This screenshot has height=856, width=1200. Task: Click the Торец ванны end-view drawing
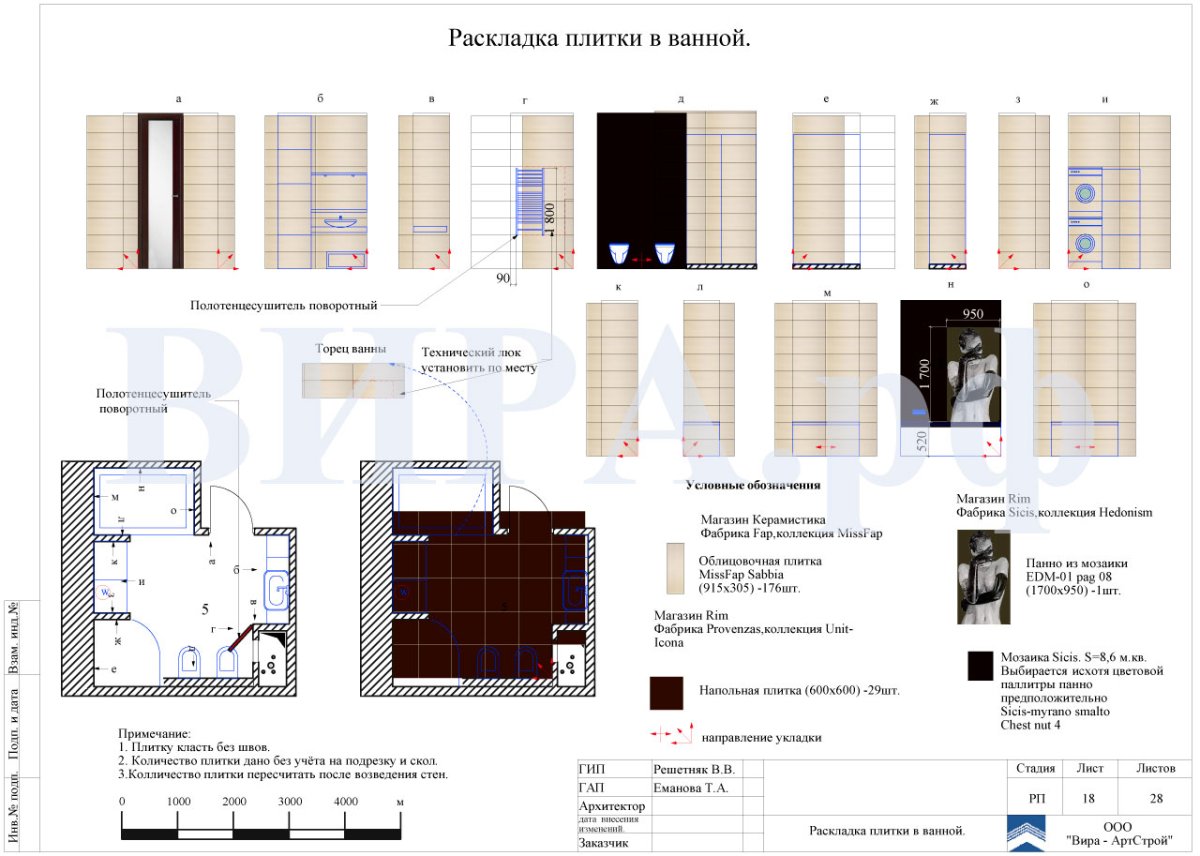click(354, 380)
